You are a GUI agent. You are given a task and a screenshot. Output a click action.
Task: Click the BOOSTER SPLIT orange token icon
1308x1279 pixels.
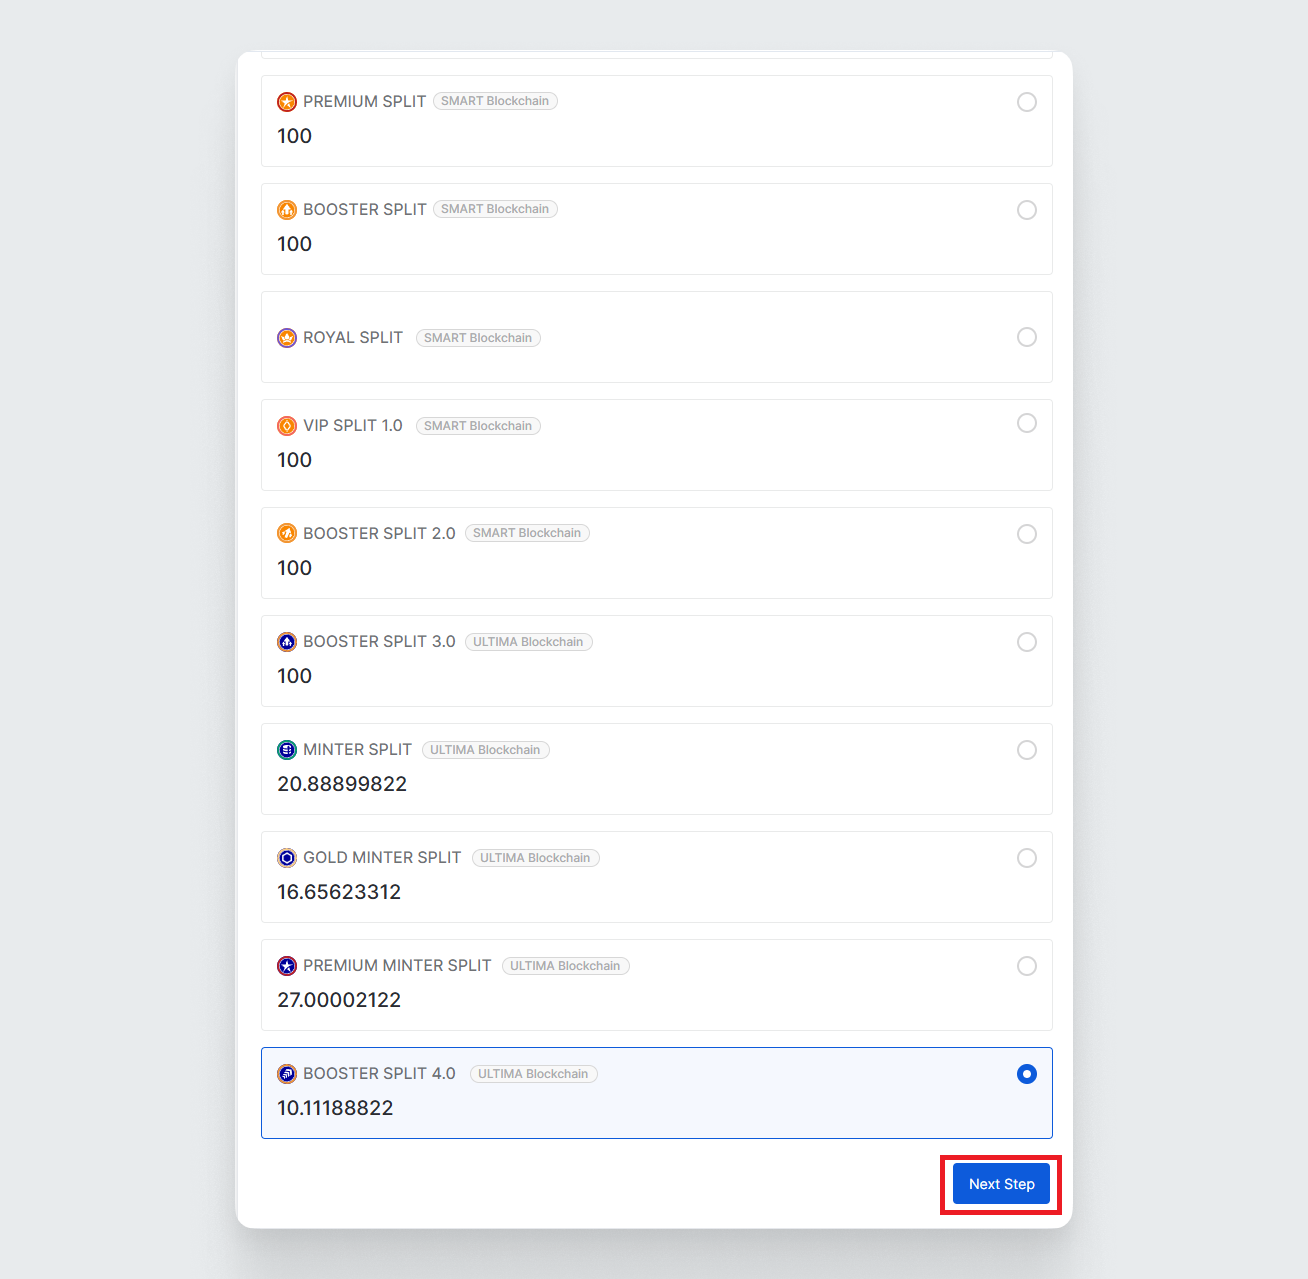coord(287,210)
